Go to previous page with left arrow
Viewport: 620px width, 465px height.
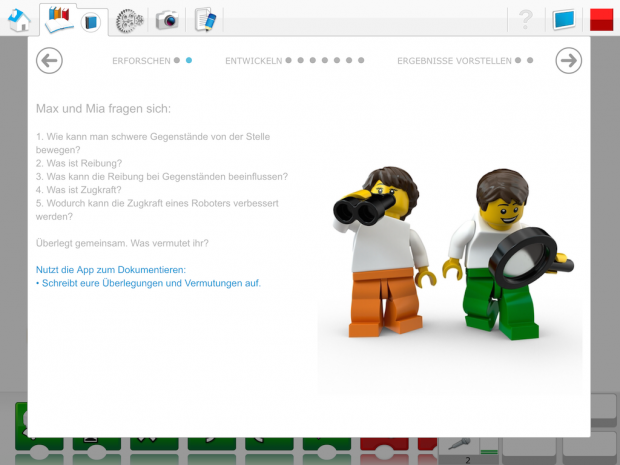pyautogui.click(x=49, y=60)
